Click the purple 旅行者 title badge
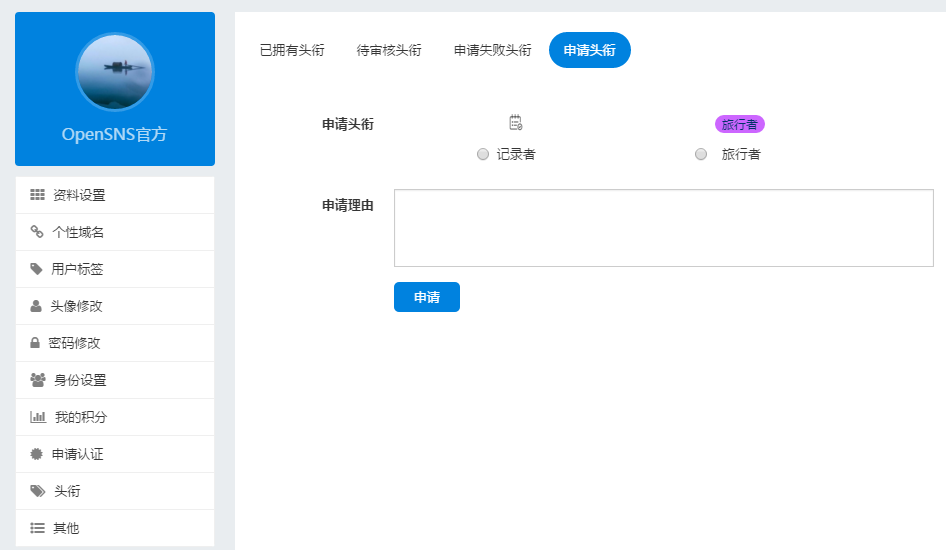Screen dimensions: 946x550 (x=740, y=124)
